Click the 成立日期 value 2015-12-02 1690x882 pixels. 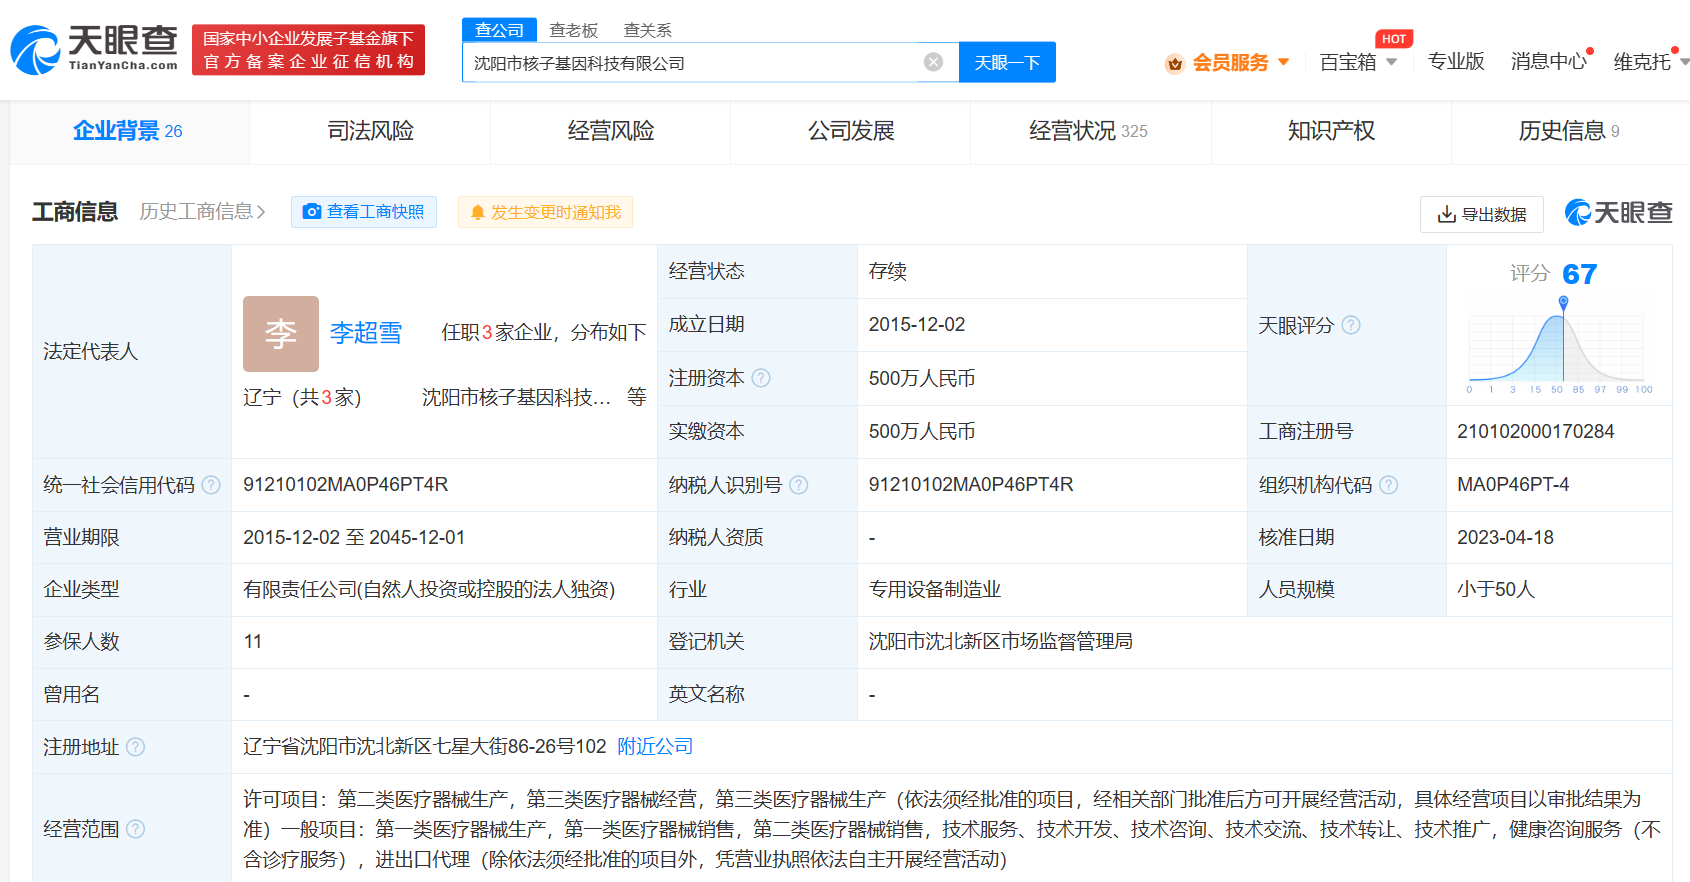point(917,325)
